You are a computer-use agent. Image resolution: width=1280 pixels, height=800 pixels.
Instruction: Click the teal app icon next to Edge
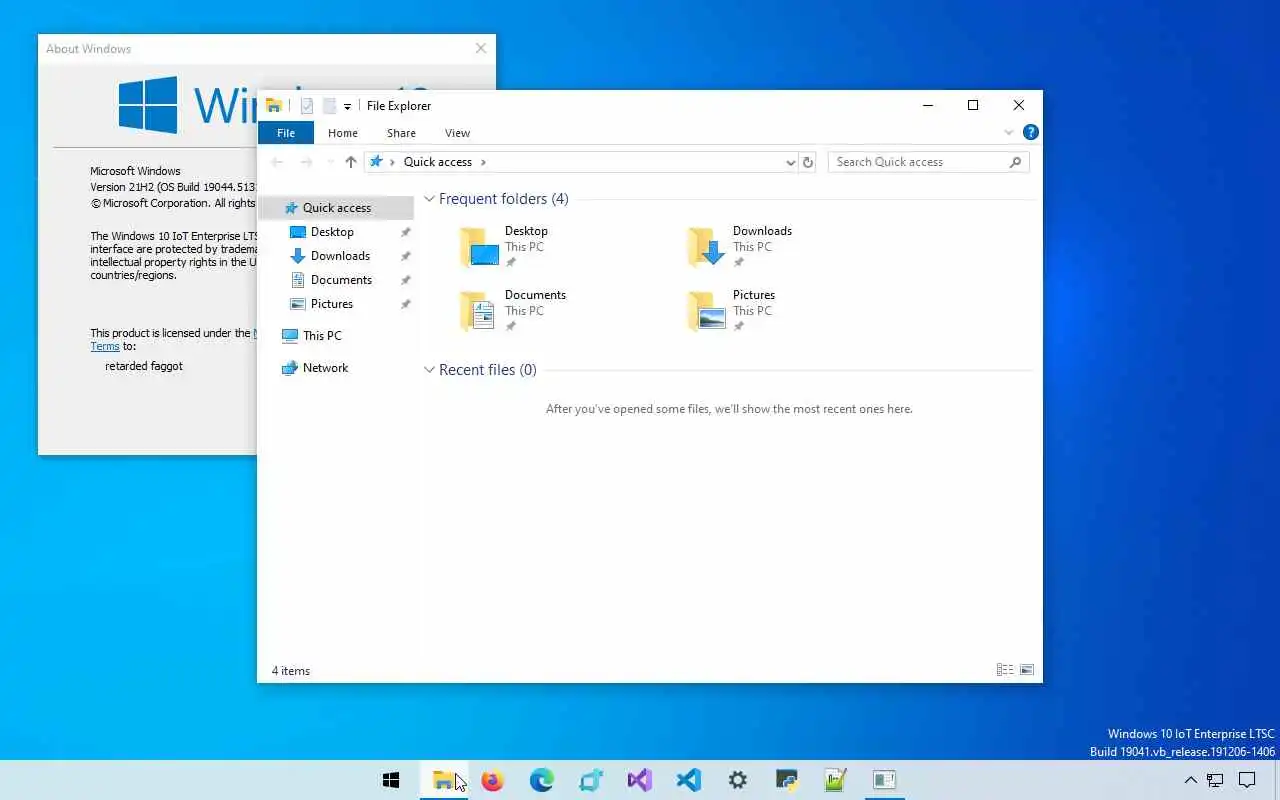pos(590,780)
